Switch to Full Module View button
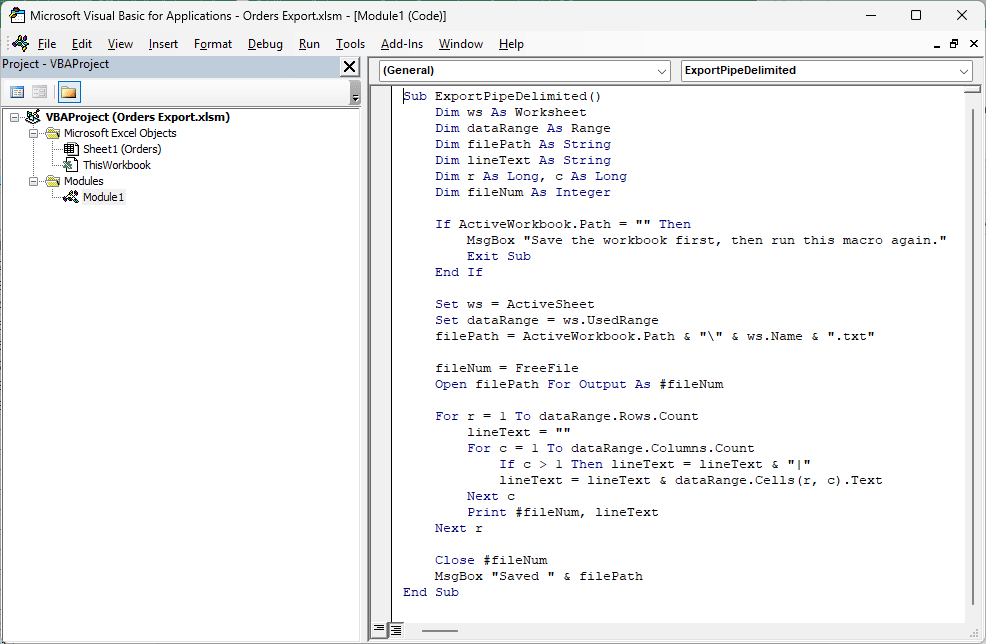This screenshot has height=644, width=986. pos(396,629)
